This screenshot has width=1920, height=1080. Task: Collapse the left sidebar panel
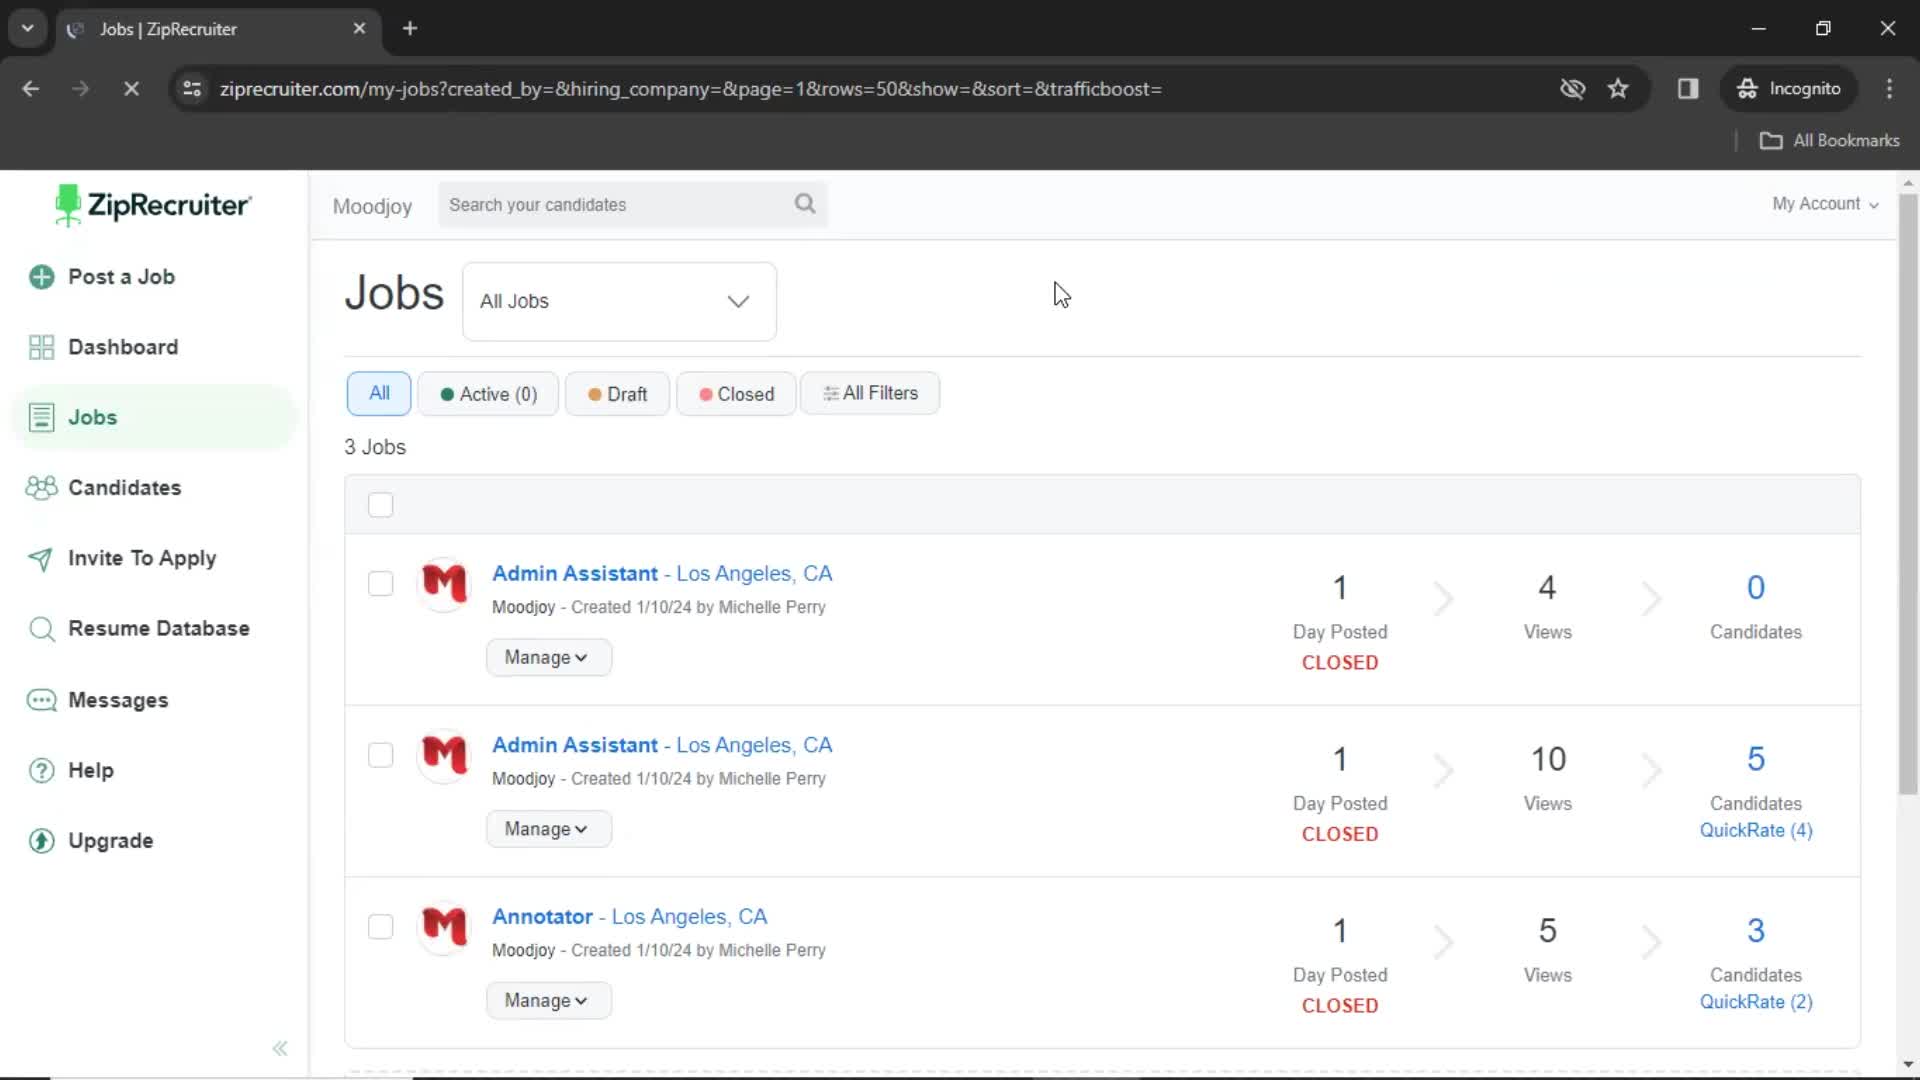tap(280, 1048)
